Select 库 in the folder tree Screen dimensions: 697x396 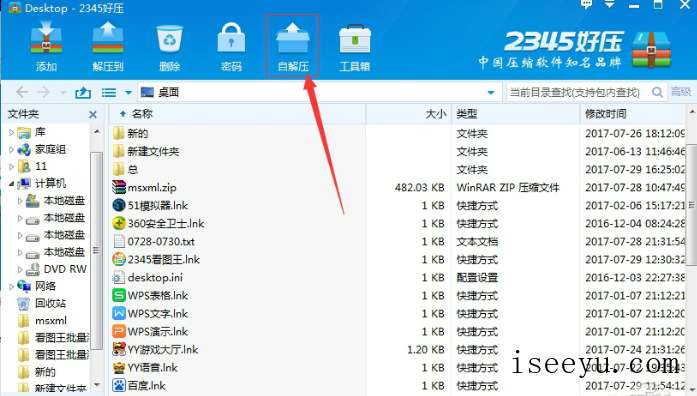(x=40, y=132)
